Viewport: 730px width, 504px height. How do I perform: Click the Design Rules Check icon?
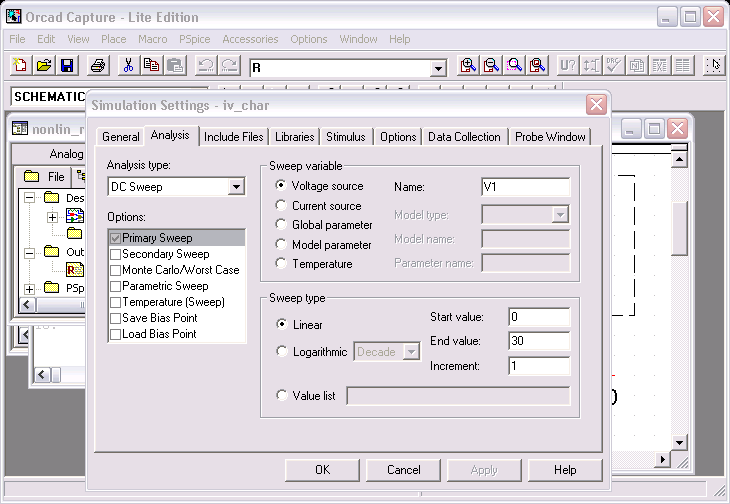pos(614,65)
